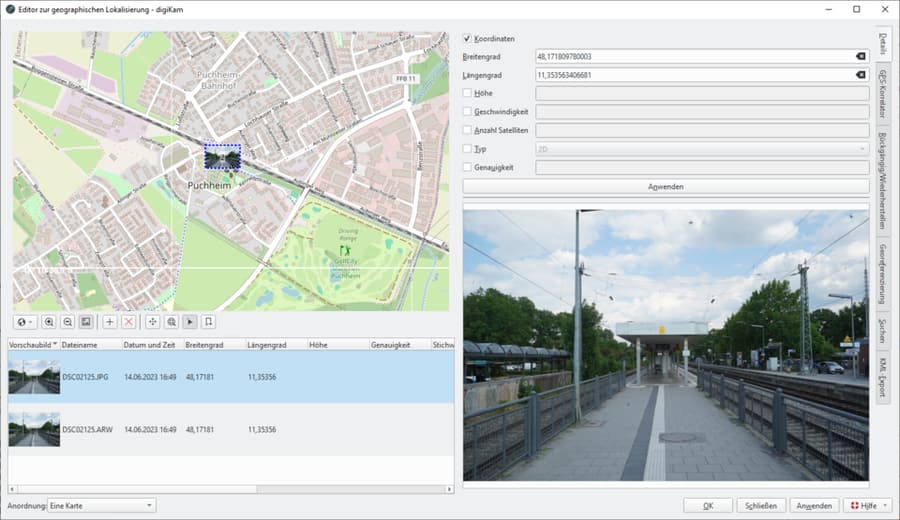The width and height of the screenshot is (900, 520).
Task: Zoom in on the map
Action: tap(49, 322)
